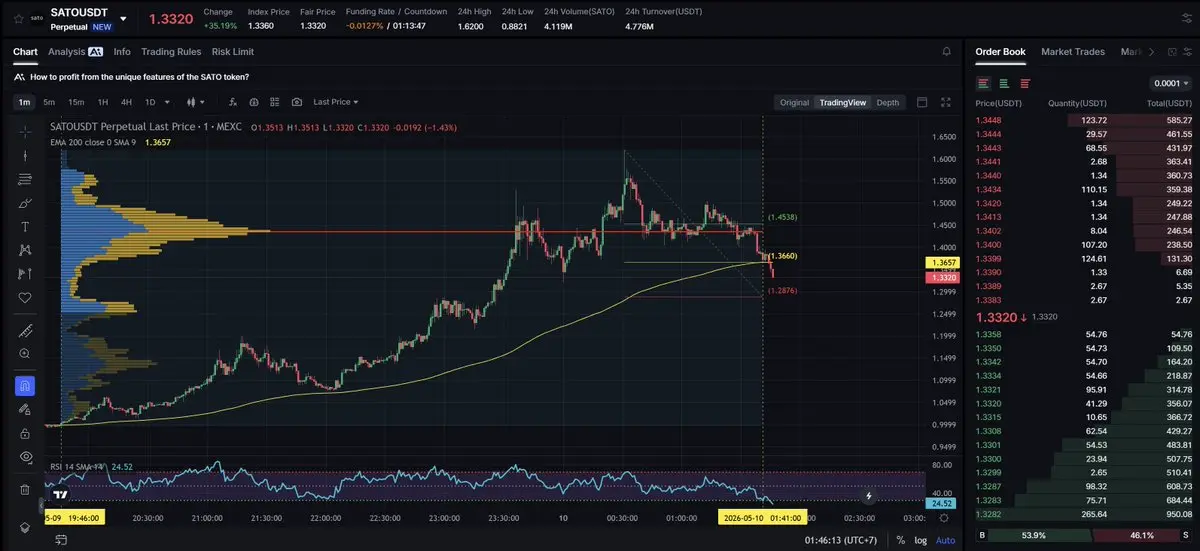Switch chart view to Original
Viewport: 1200px width, 551px height.
794,102
